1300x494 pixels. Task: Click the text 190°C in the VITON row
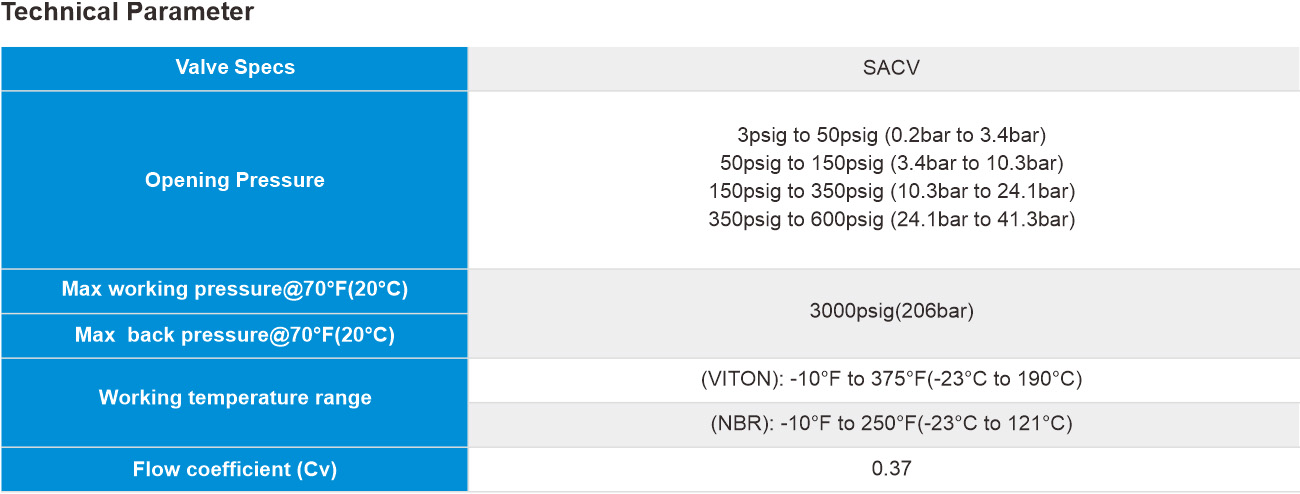[1051, 380]
